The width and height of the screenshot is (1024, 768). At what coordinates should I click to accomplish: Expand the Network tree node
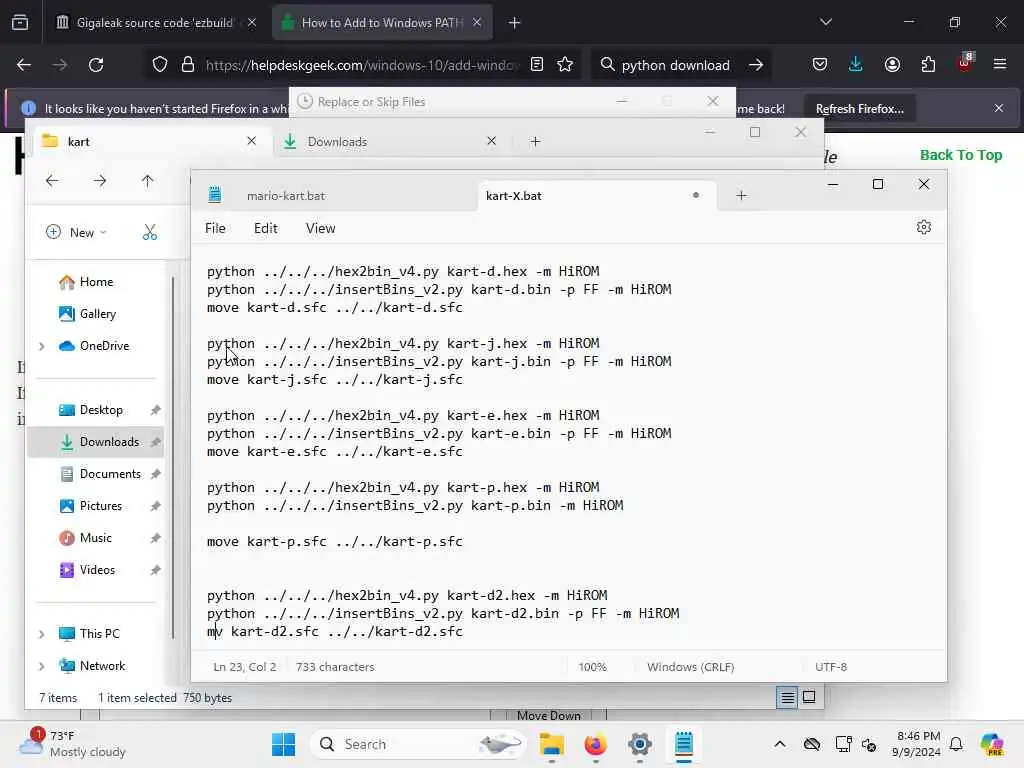point(42,666)
